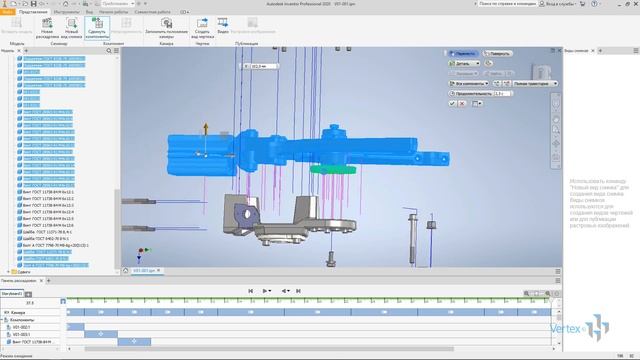Confirm tweak with the green checkmark
The height and width of the screenshot is (360, 640).
pos(452,103)
